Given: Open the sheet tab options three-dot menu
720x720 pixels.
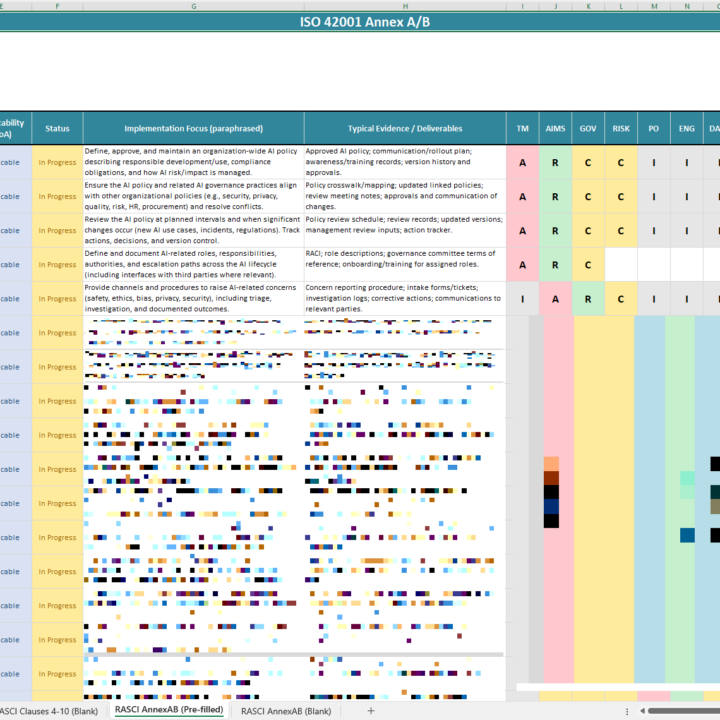Looking at the screenshot, I should pyautogui.click(x=627, y=711).
